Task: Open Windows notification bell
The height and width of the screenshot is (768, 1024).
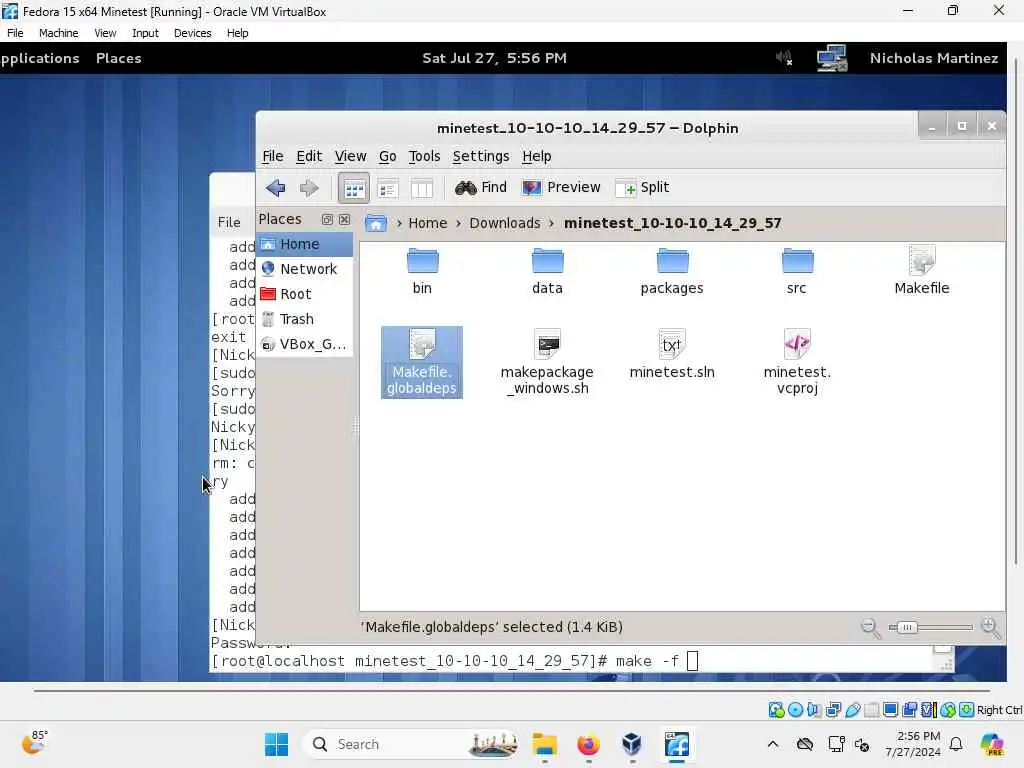Action: (x=956, y=744)
